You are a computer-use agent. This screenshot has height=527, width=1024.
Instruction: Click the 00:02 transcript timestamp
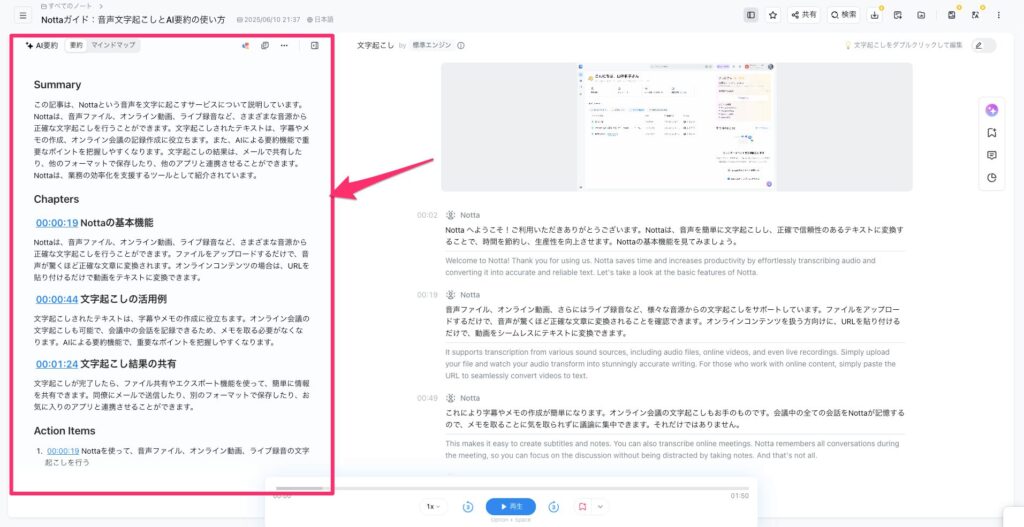click(x=427, y=215)
